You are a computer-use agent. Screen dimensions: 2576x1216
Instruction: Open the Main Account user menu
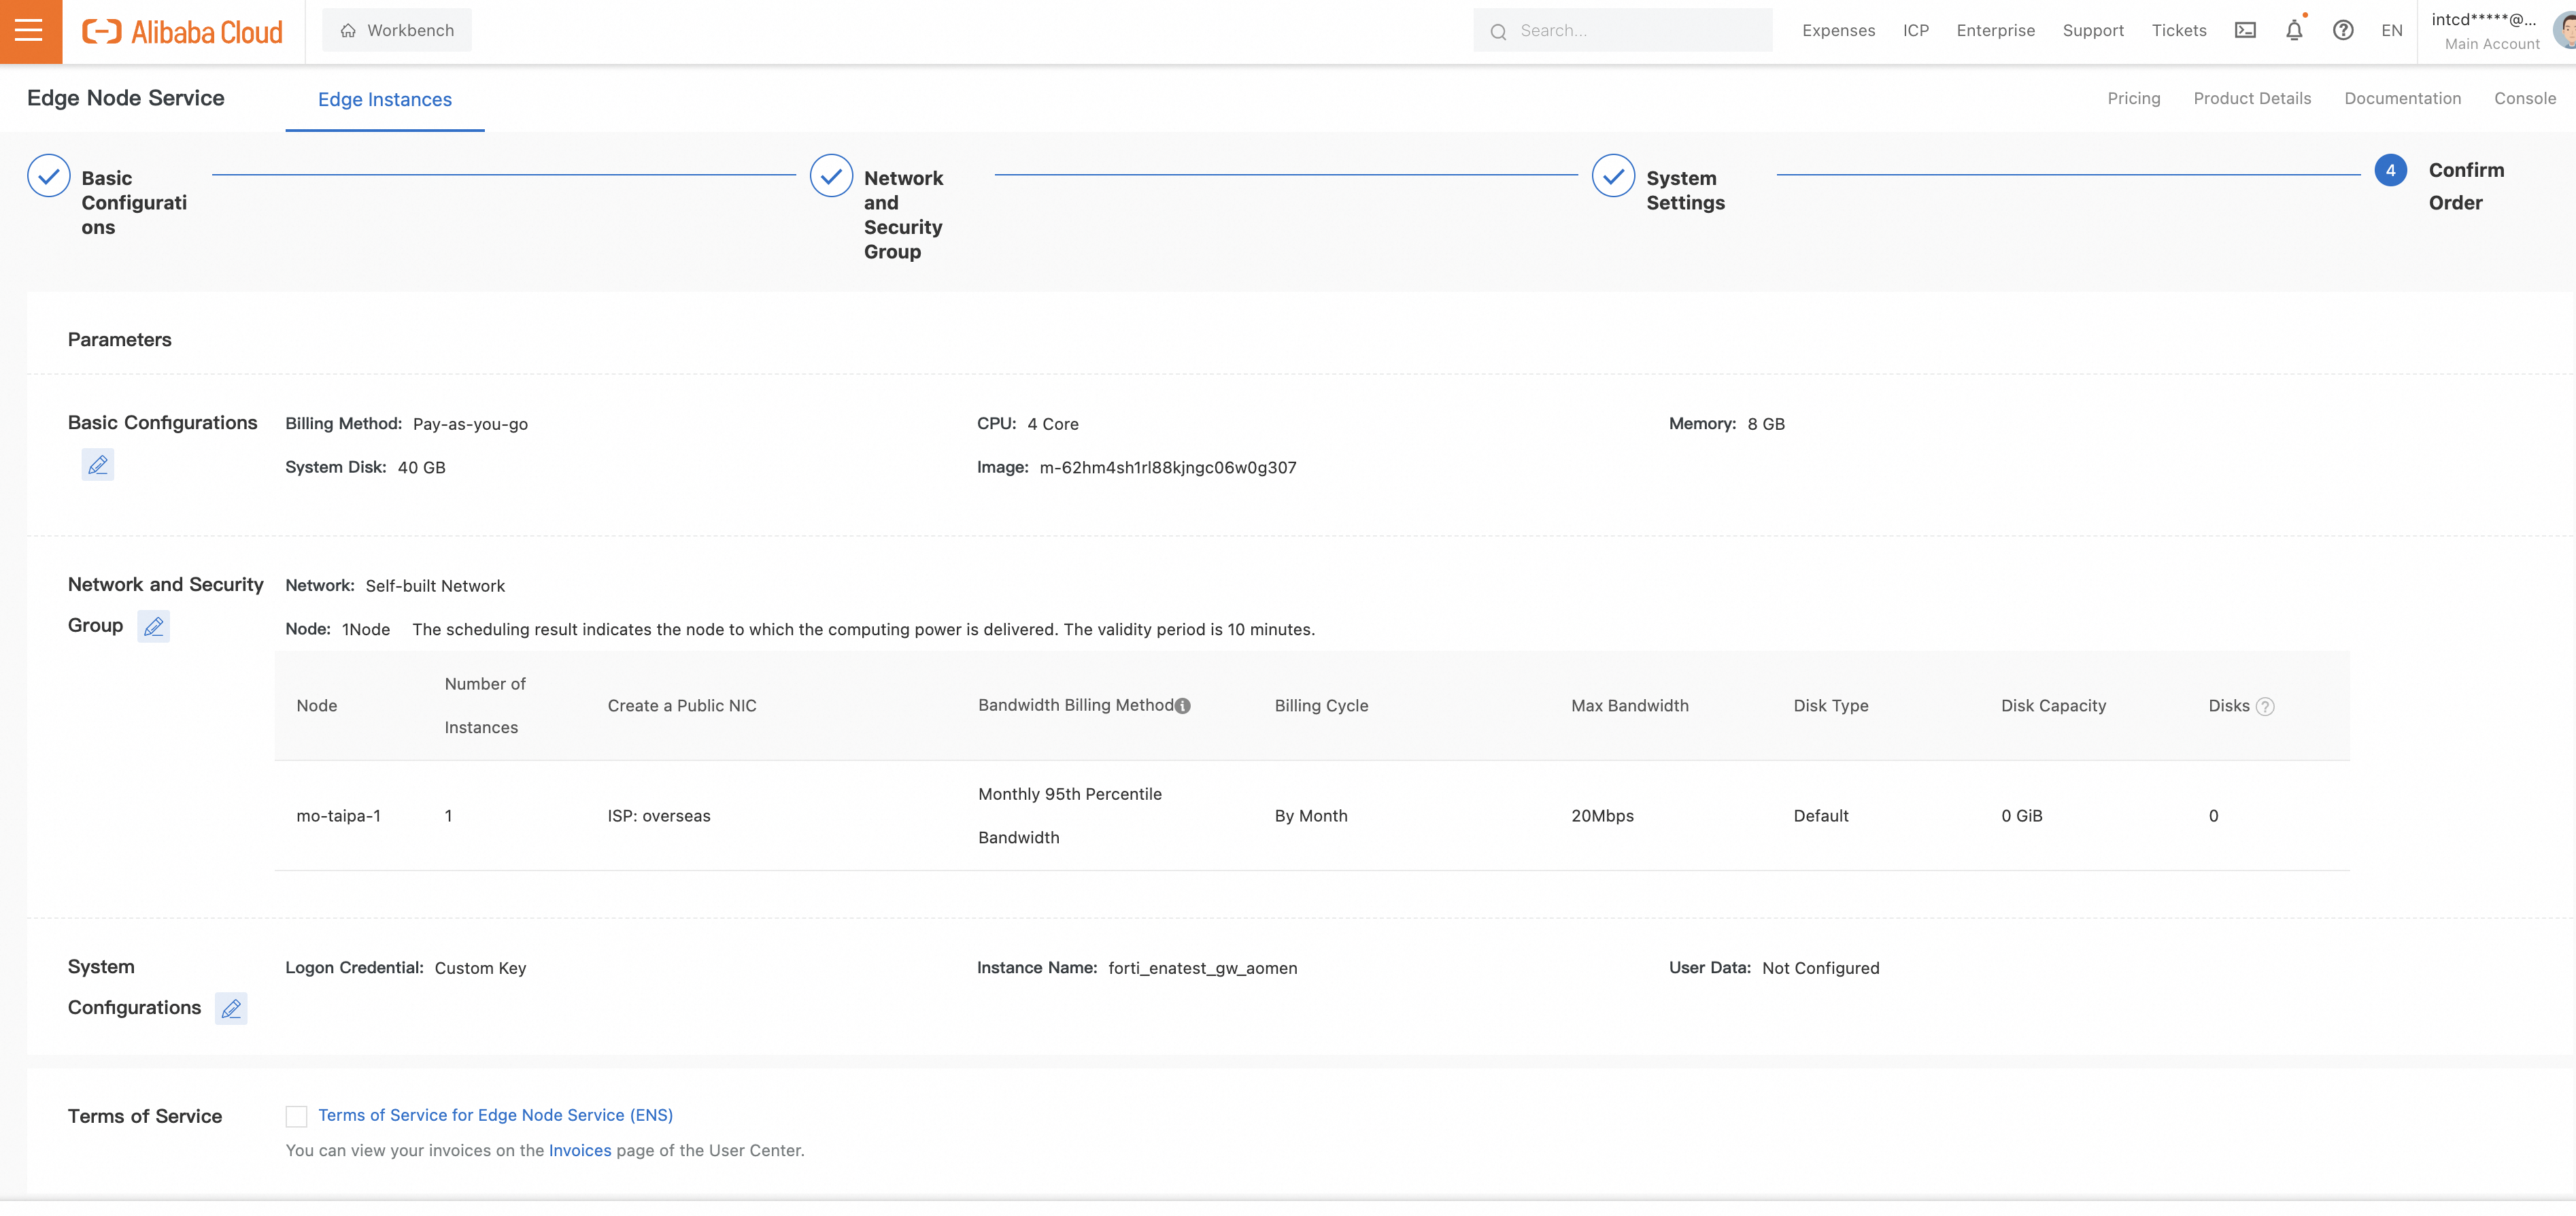coord(2497,31)
